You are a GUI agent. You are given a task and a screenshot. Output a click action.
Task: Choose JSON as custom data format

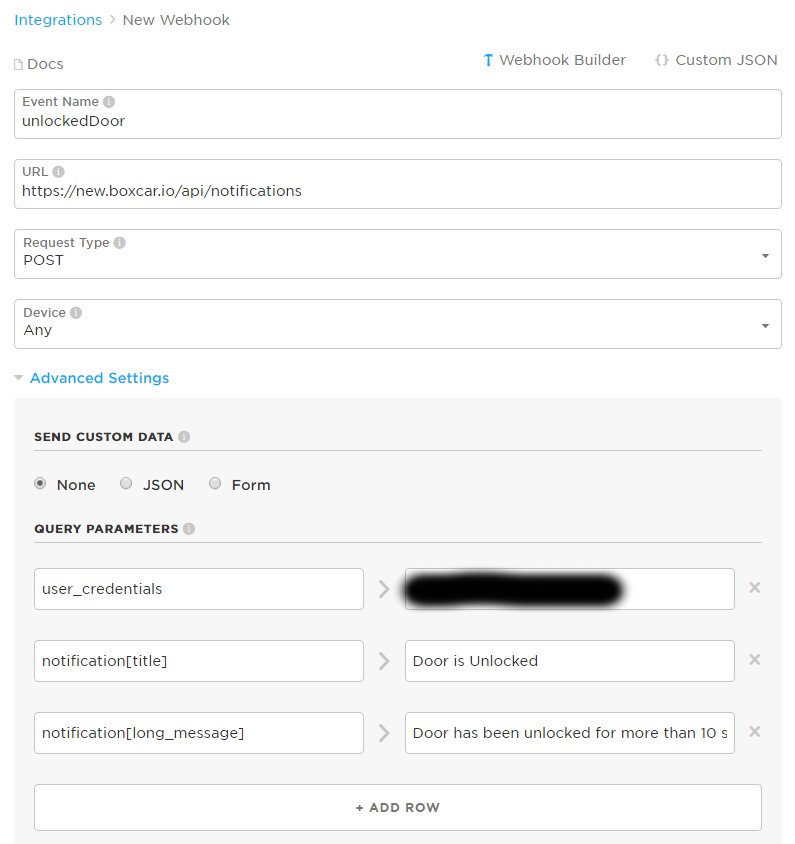(126, 484)
